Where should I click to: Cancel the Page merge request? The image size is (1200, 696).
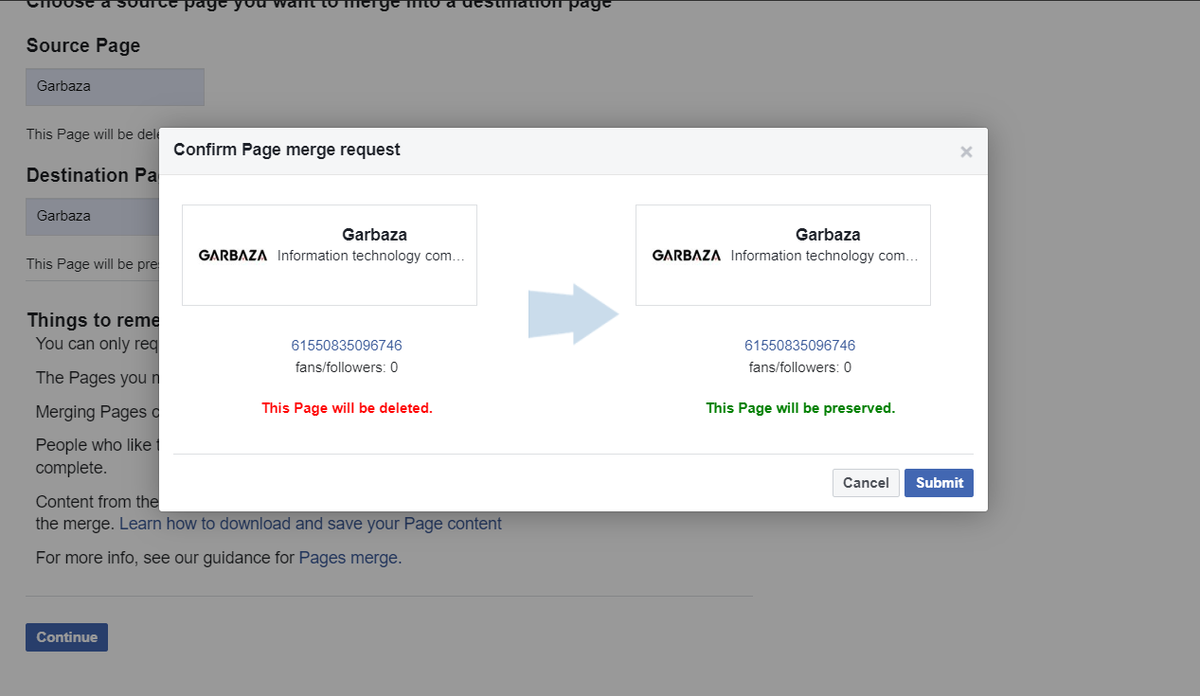[x=865, y=483]
